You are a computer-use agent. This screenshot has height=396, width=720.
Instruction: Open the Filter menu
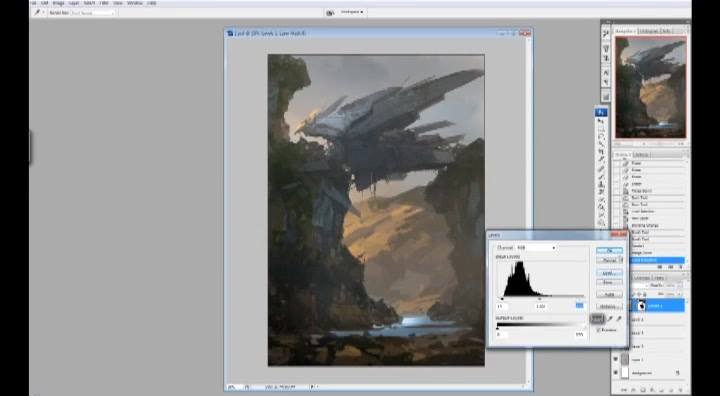(104, 3)
